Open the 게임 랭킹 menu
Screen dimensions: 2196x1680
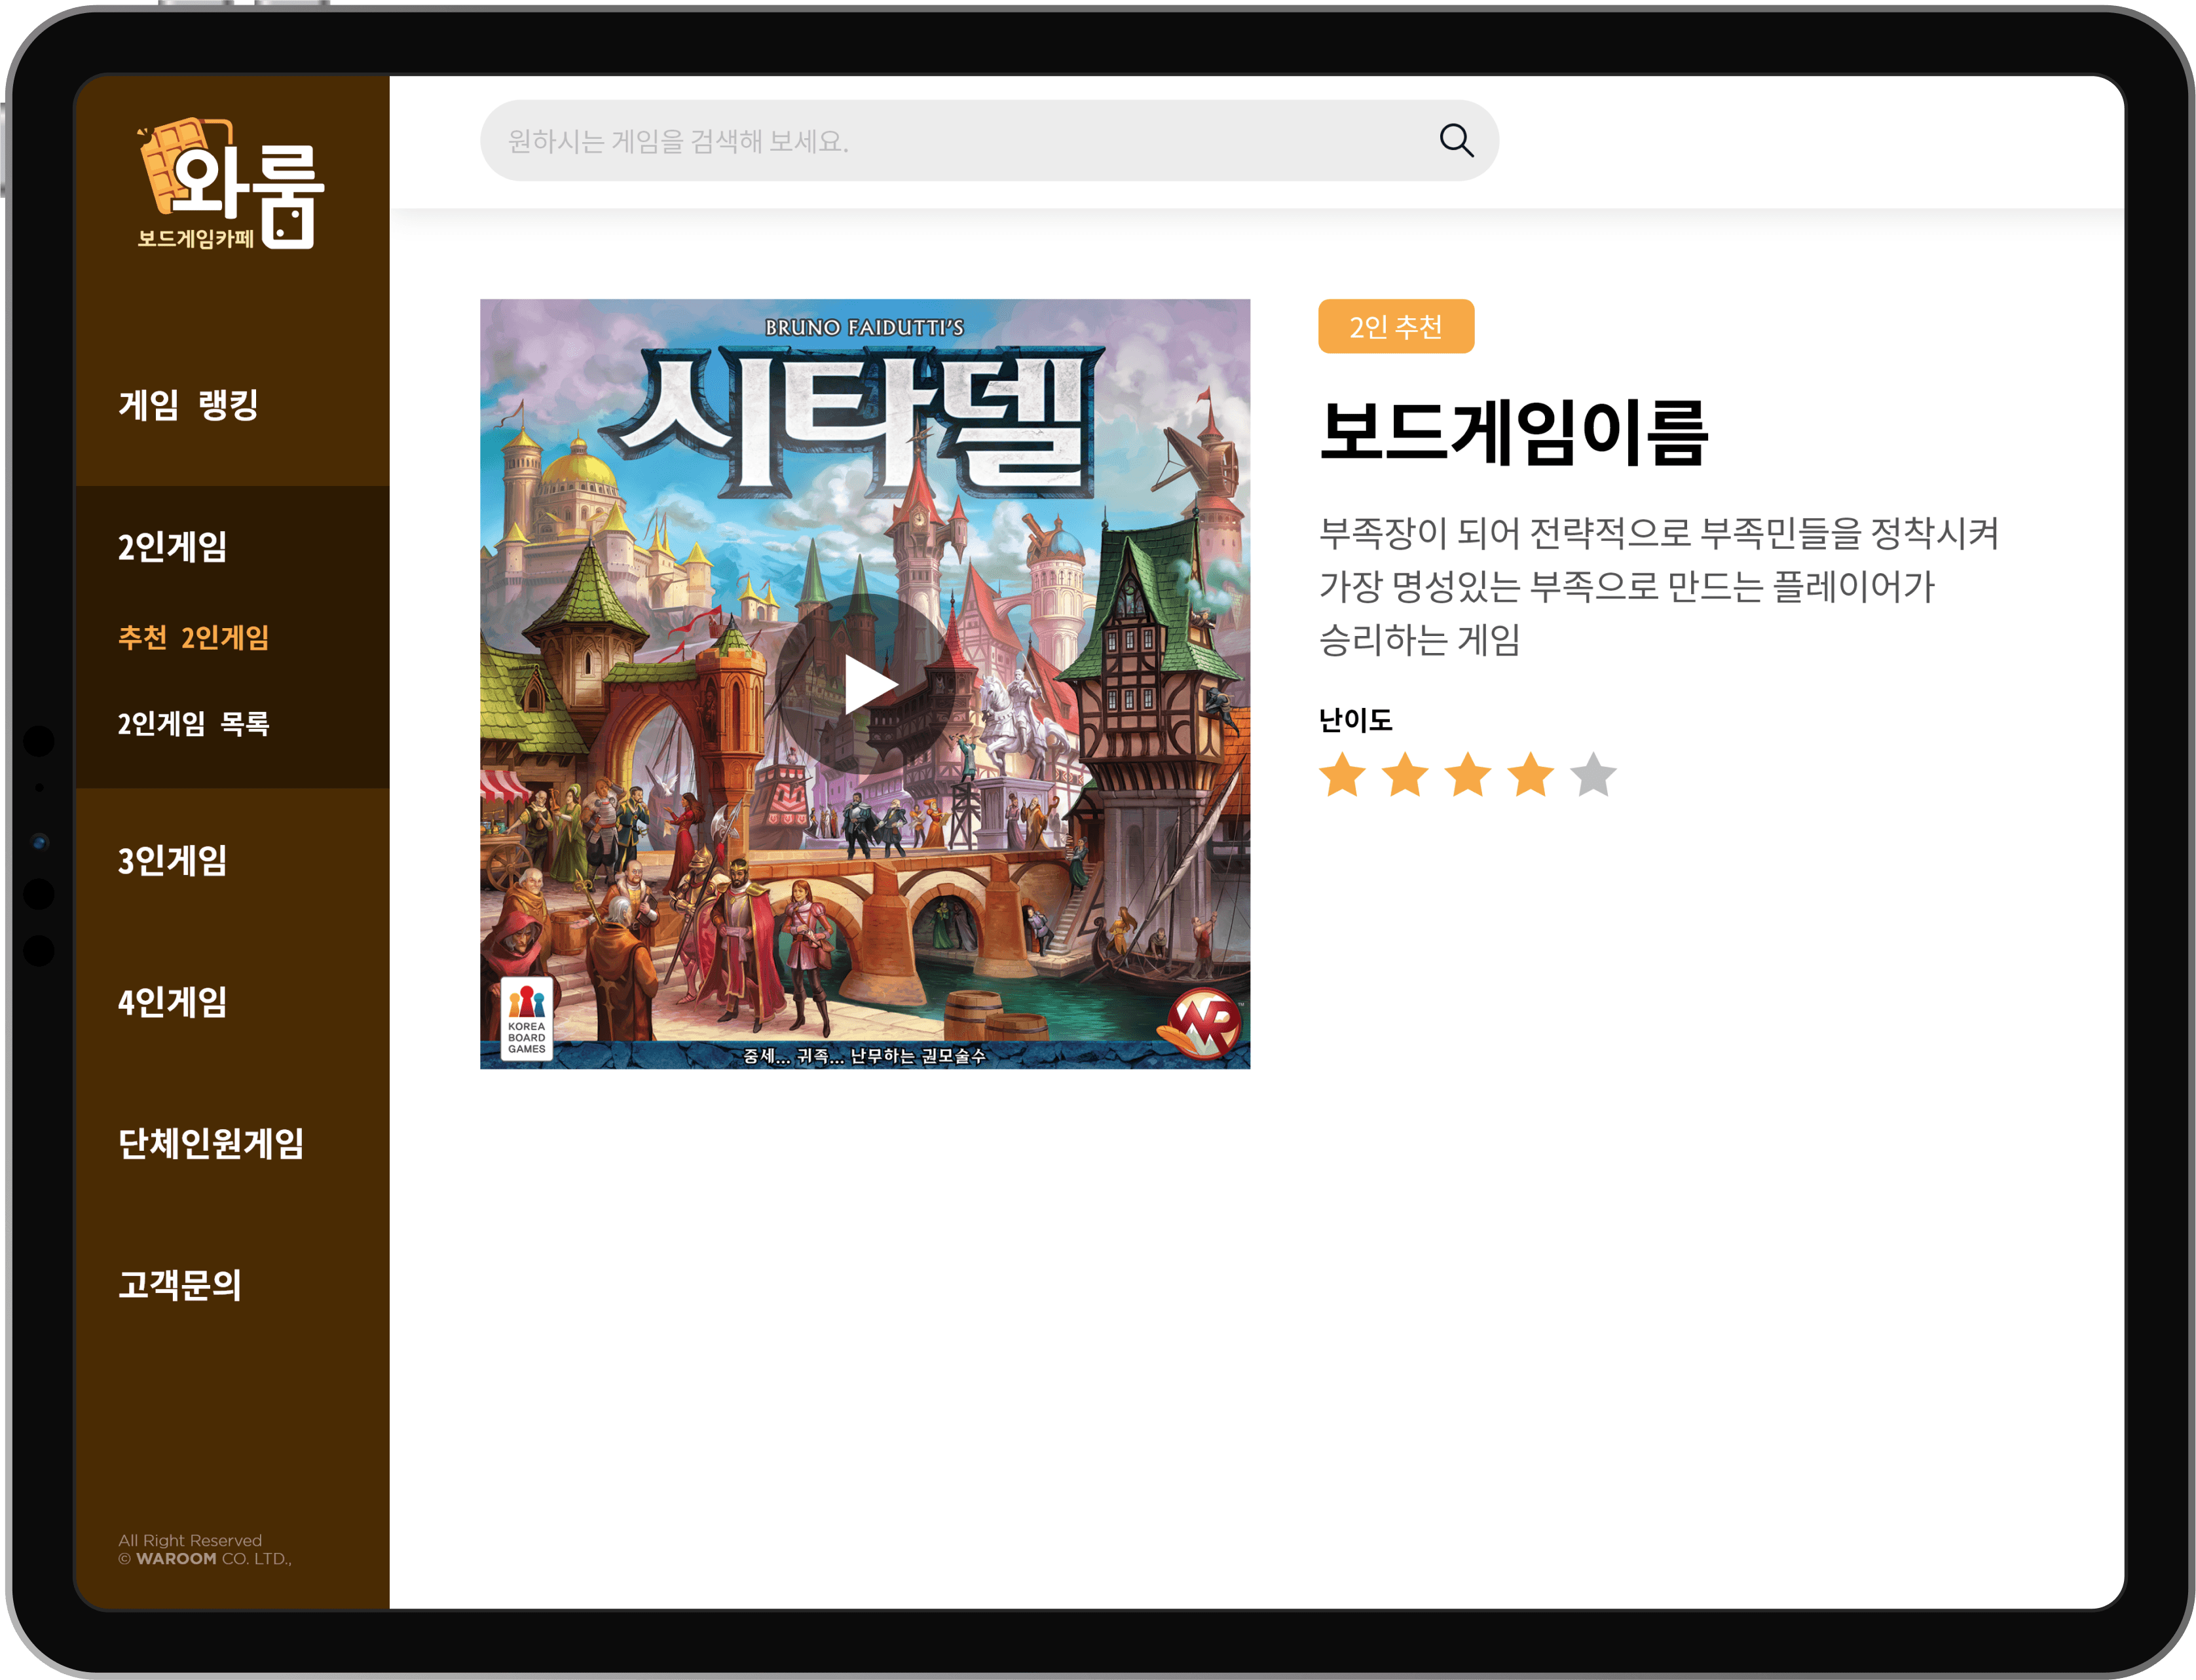pos(189,405)
